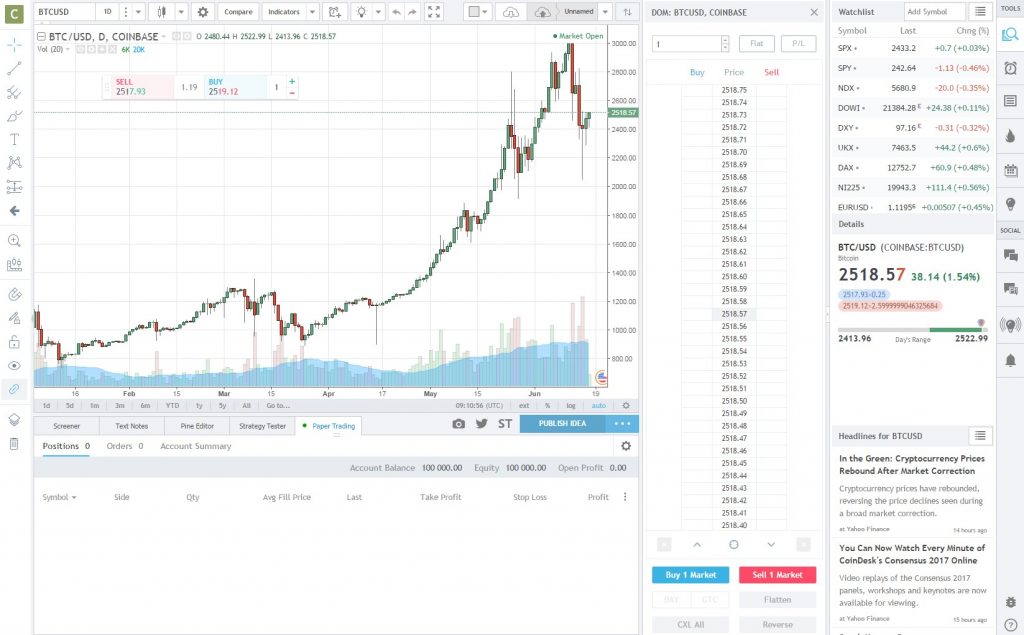
Task: Remove drawings with the trash icon
Action: pyautogui.click(x=14, y=444)
